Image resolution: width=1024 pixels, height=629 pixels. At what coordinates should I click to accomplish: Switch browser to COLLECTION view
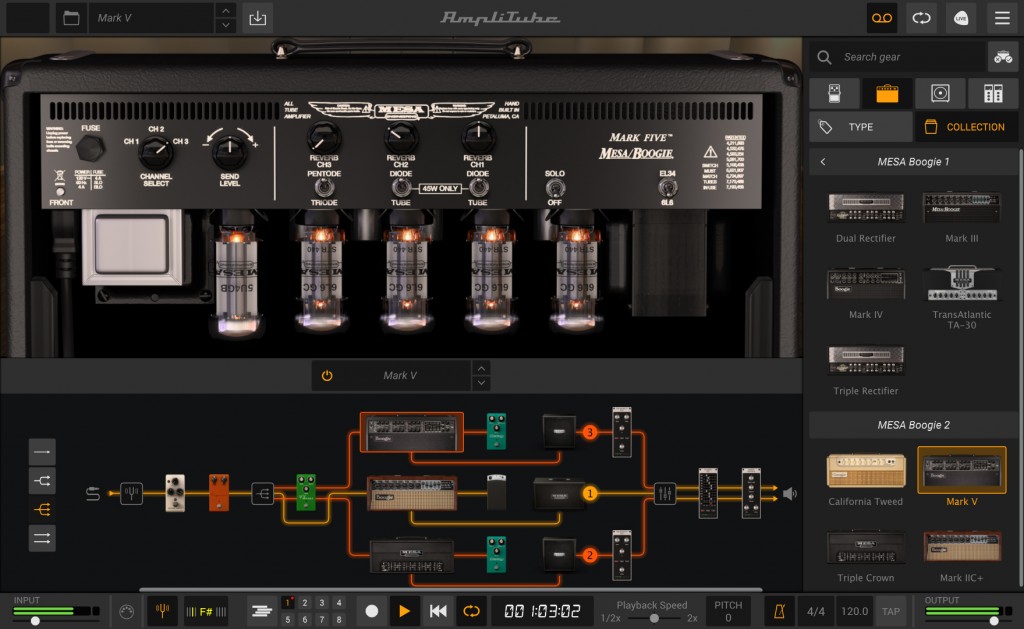[x=967, y=127]
